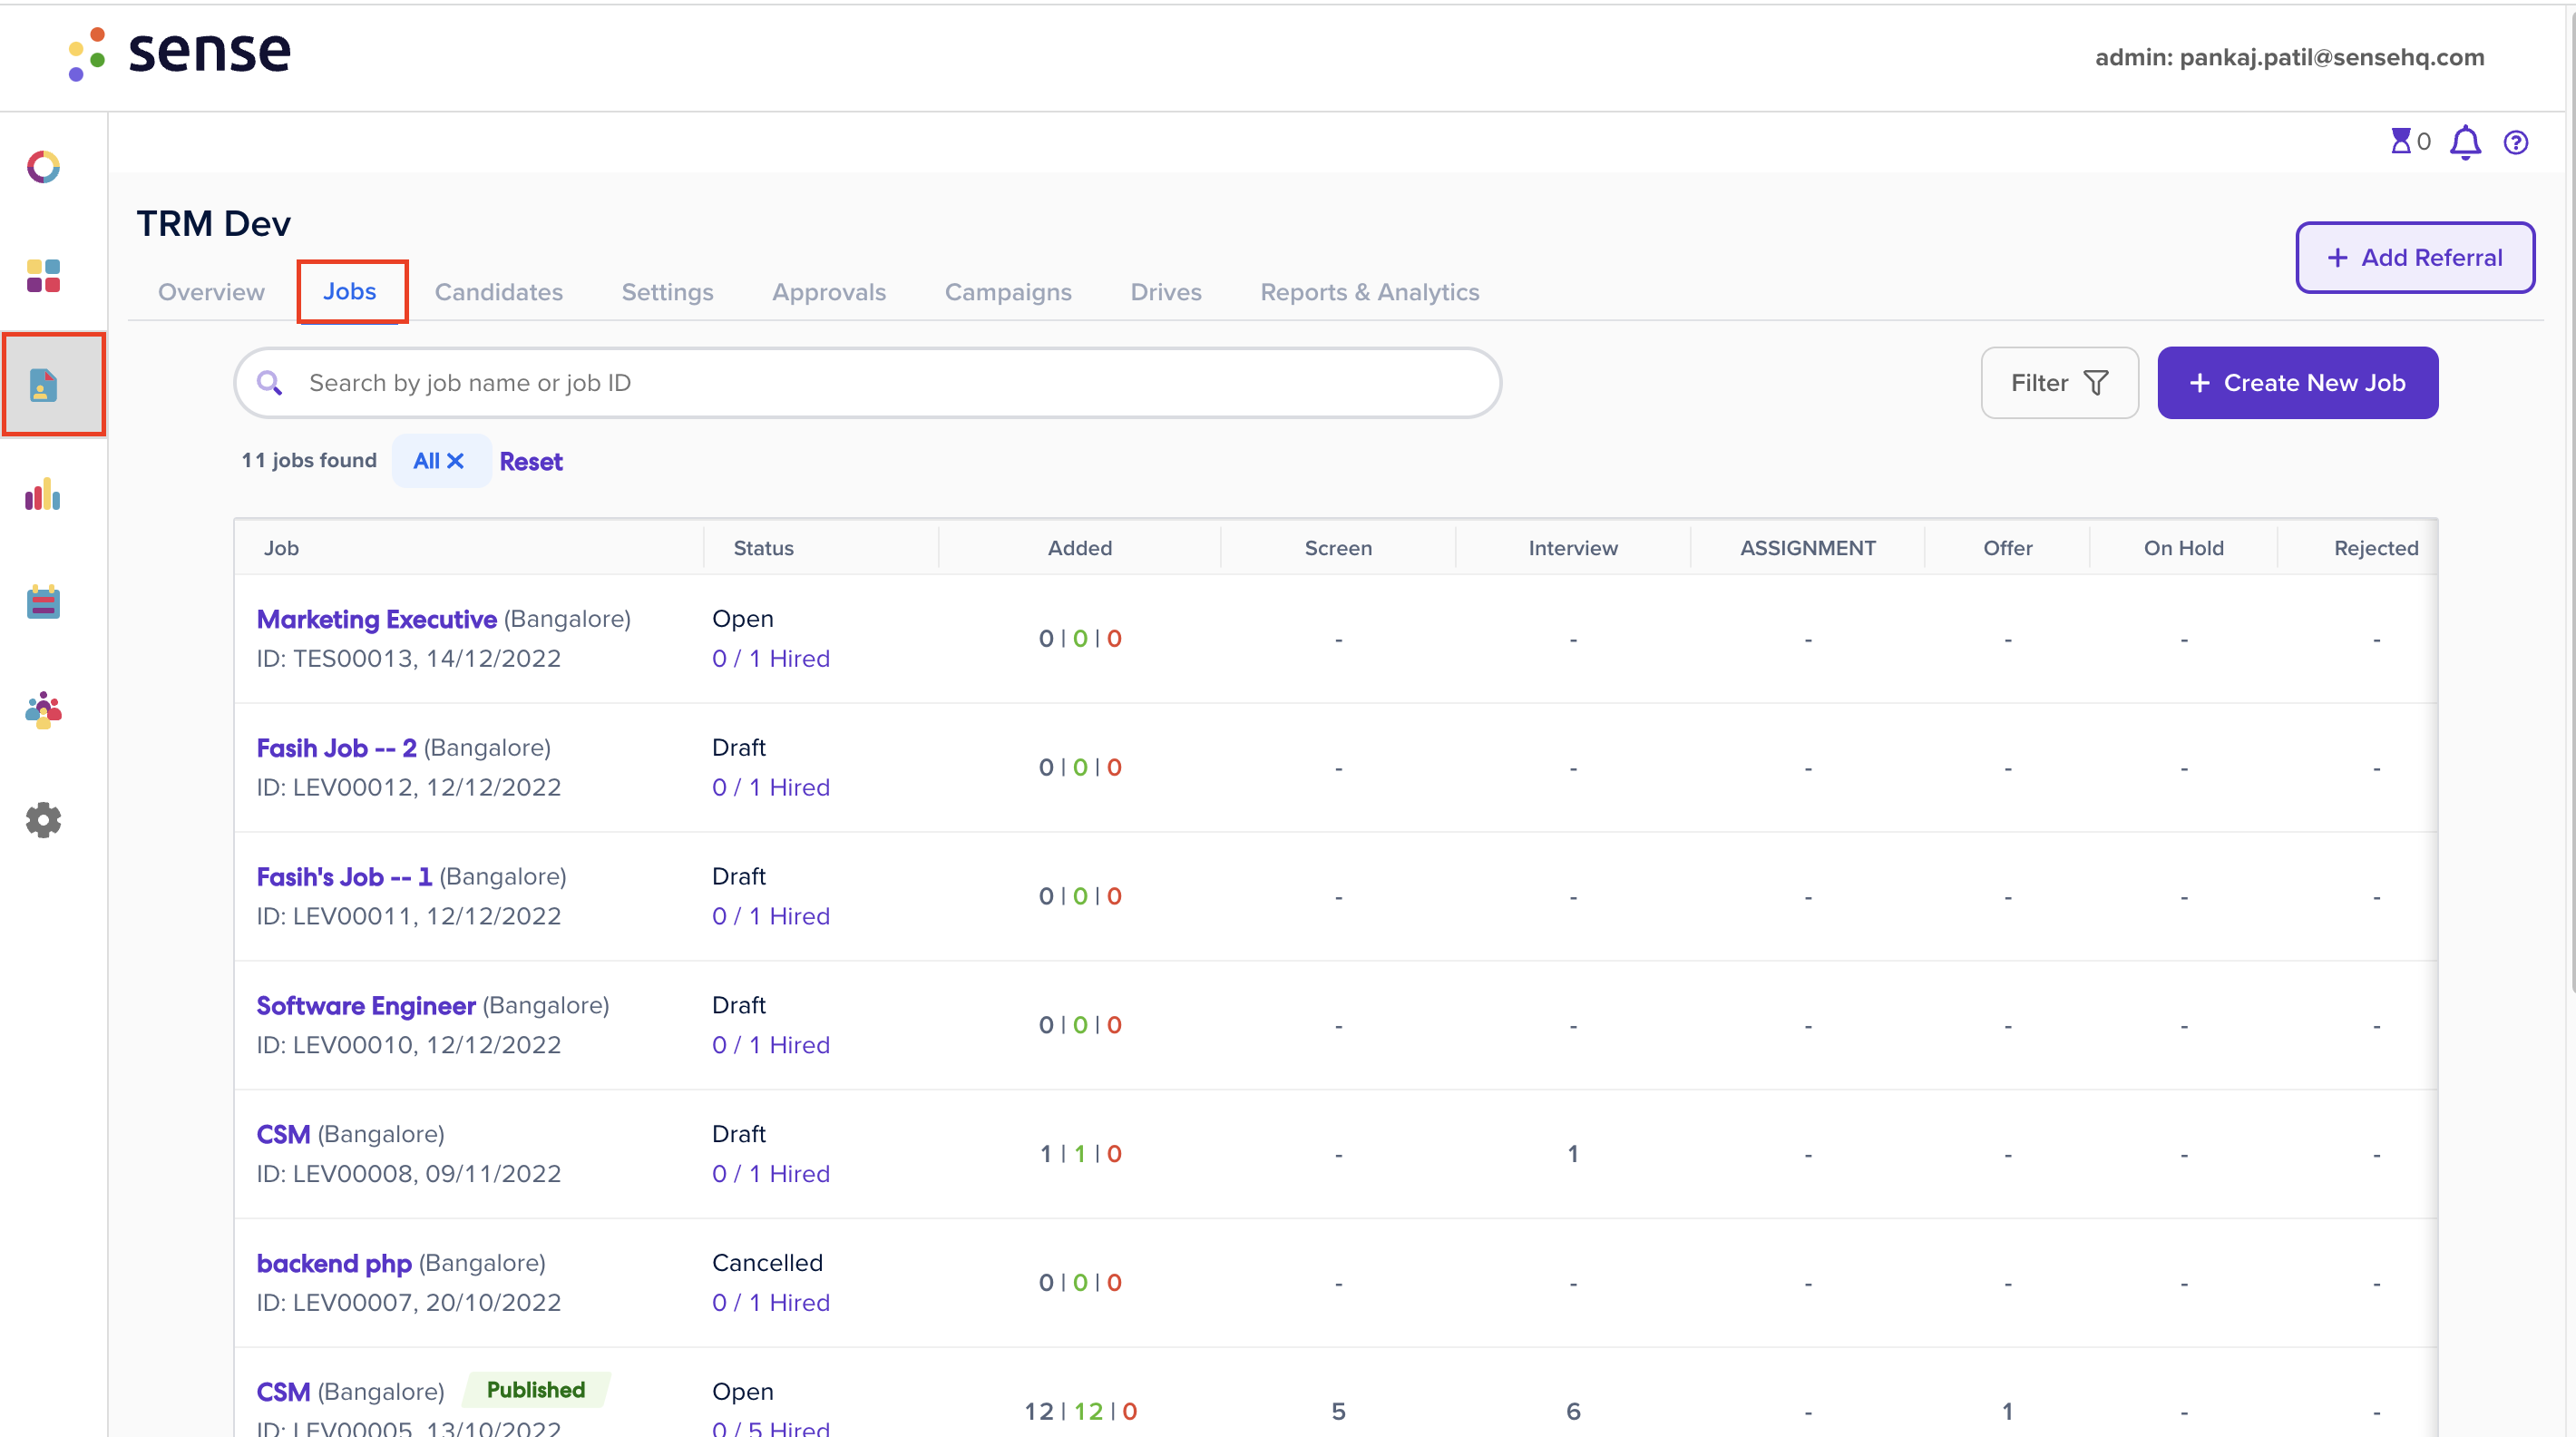The height and width of the screenshot is (1437, 2576).
Task: Open the CSM job with ID LEV00008
Action: (284, 1135)
